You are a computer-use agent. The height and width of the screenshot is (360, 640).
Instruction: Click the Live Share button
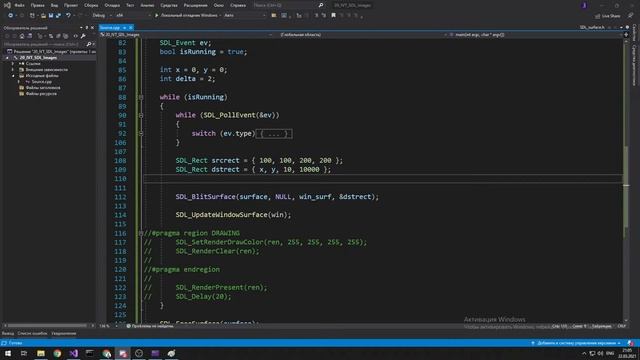608,16
